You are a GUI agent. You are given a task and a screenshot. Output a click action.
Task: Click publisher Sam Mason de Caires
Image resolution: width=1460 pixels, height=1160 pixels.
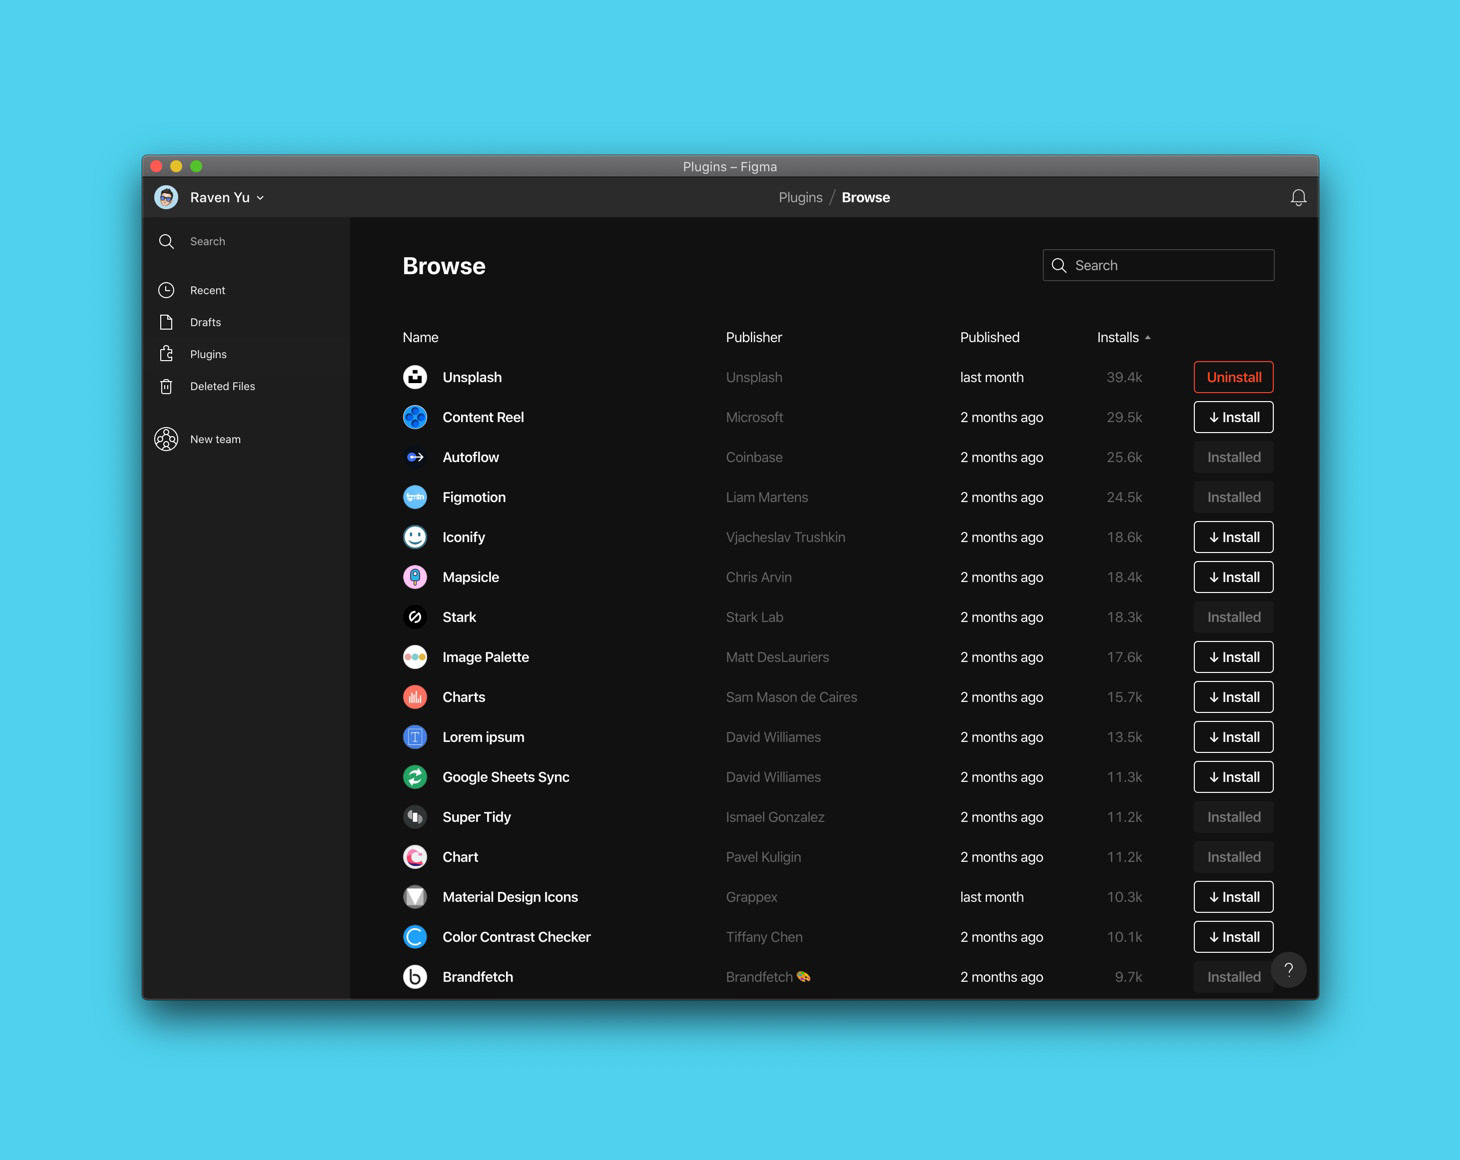tap(791, 697)
